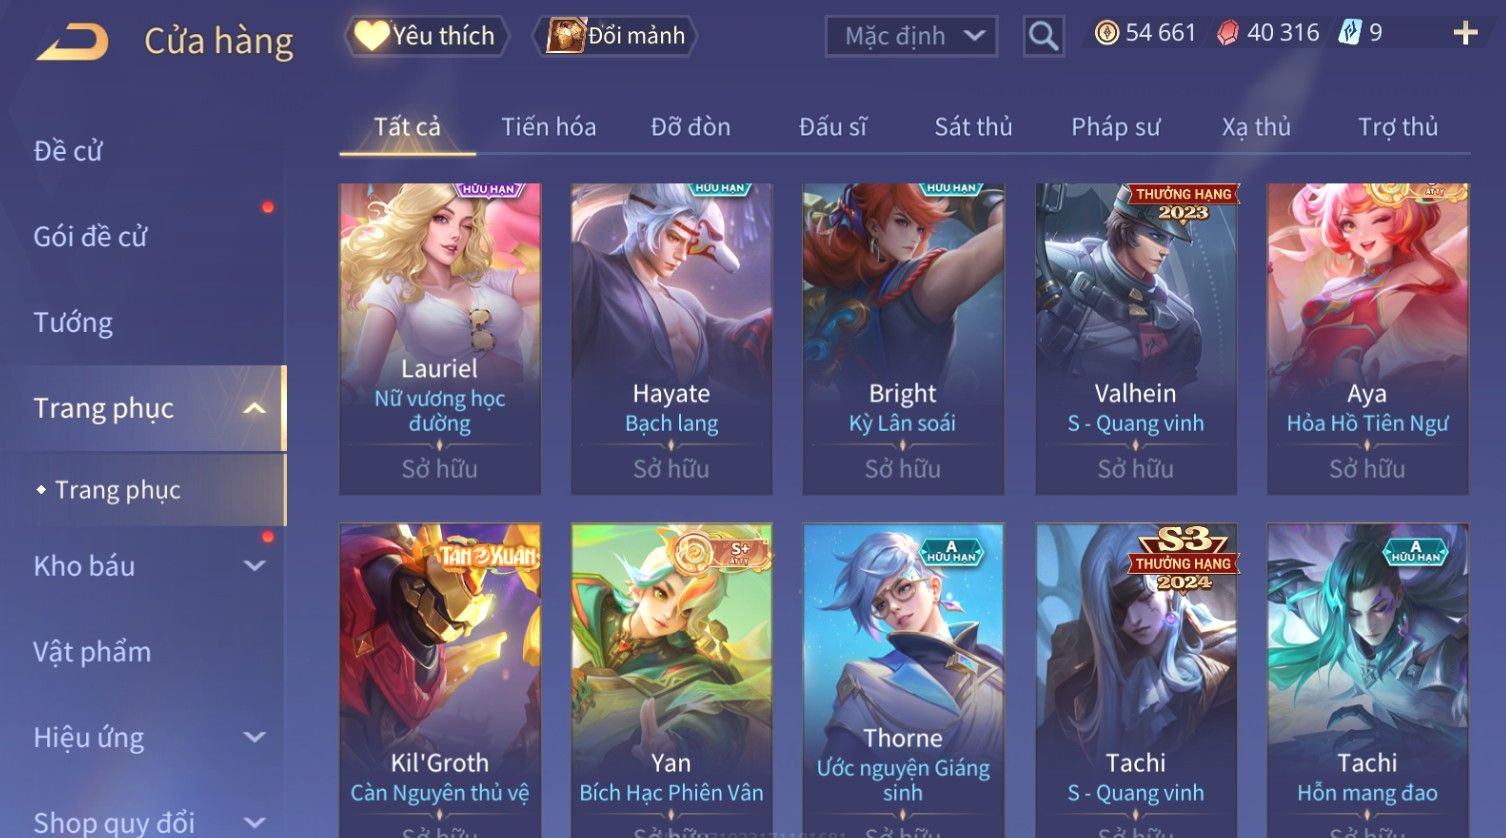Open the Valhein S - Quang vinh skin card

tap(1135, 338)
